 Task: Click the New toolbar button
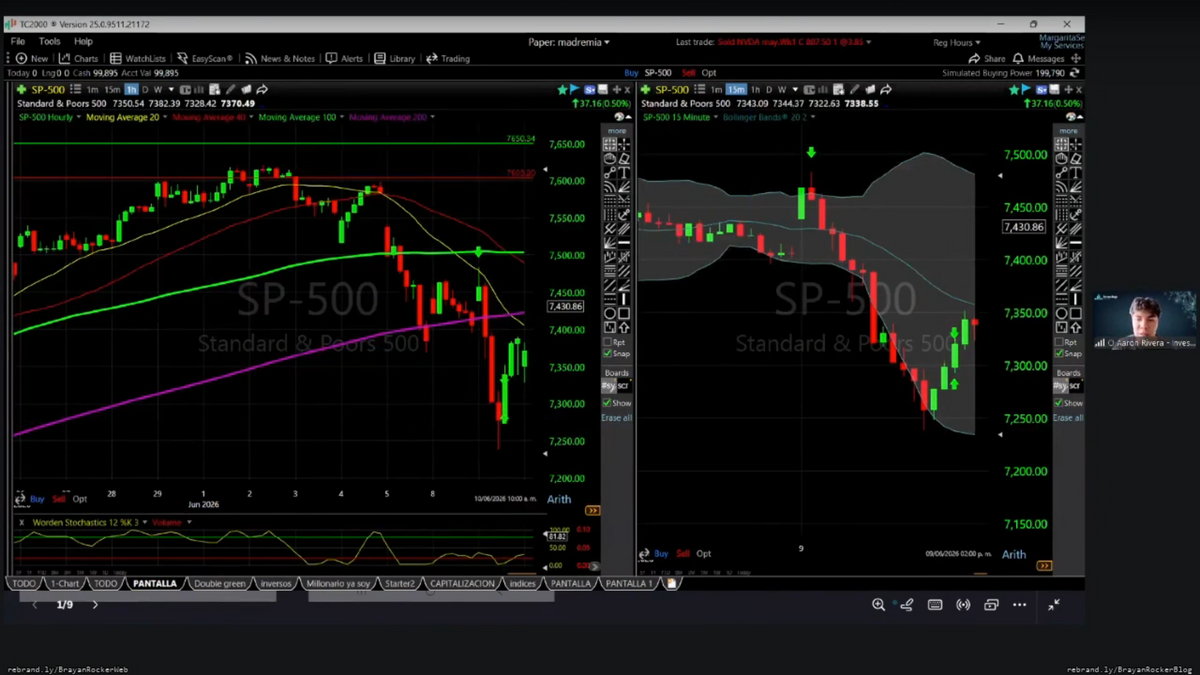[x=31, y=59]
